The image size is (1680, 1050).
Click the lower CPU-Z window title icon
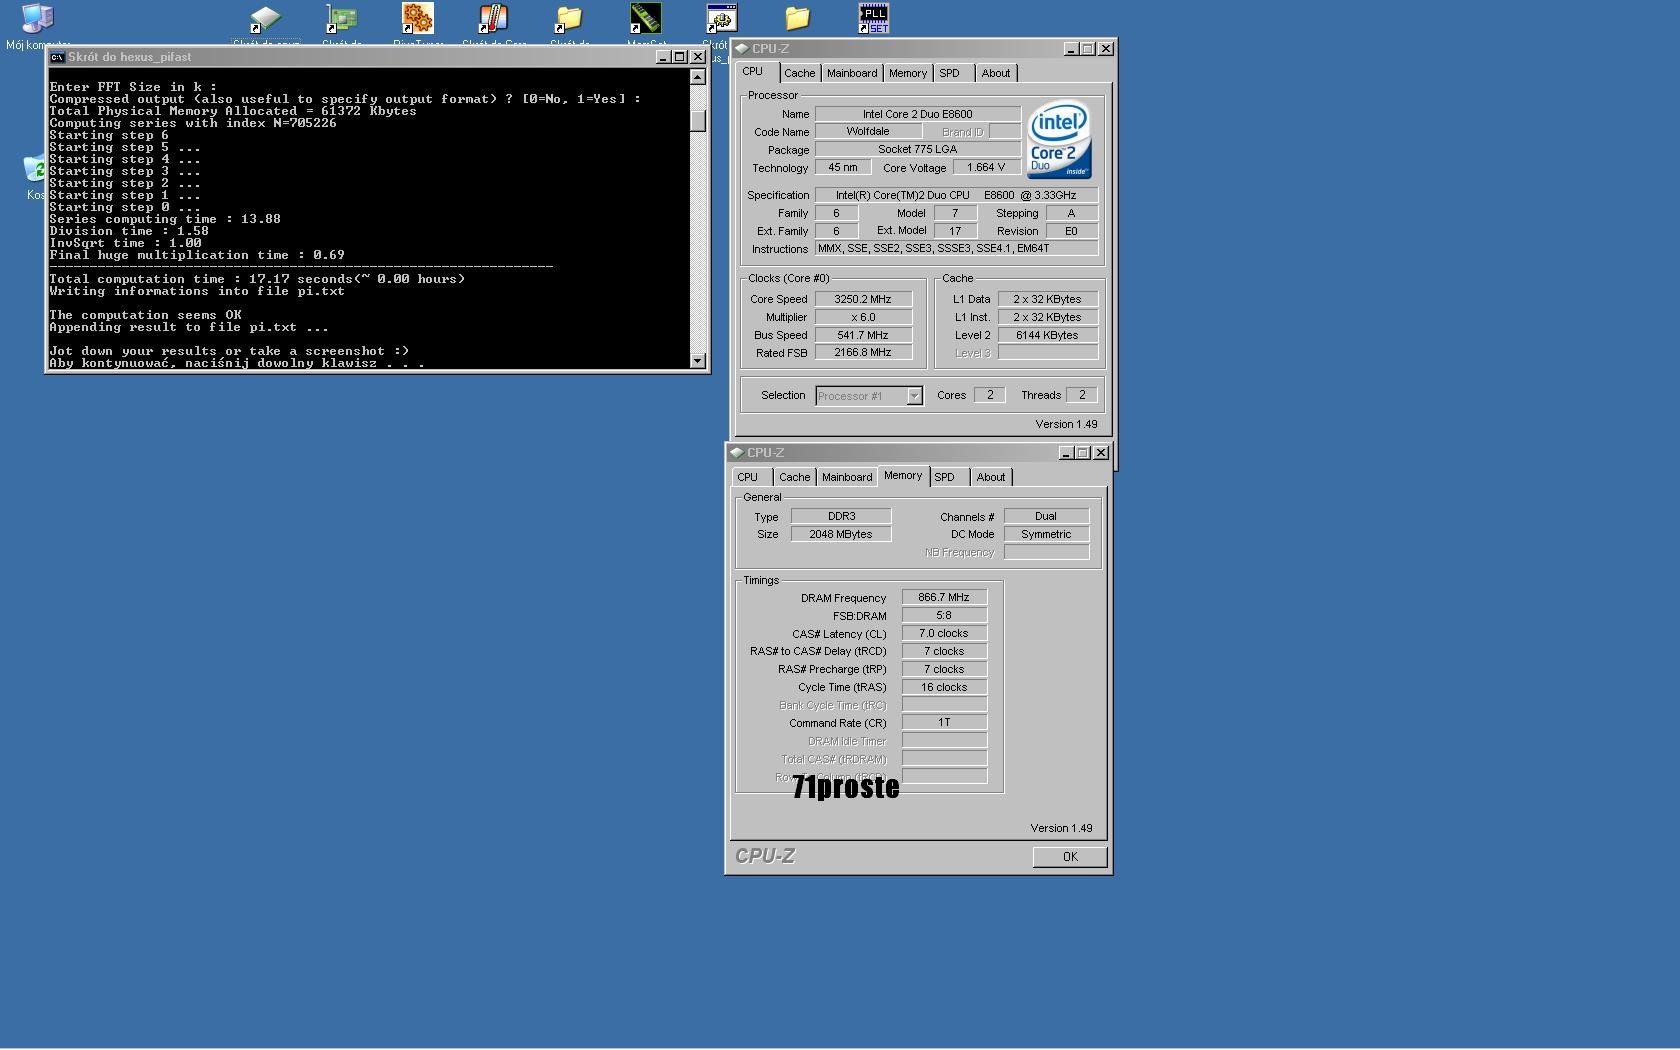(x=737, y=452)
